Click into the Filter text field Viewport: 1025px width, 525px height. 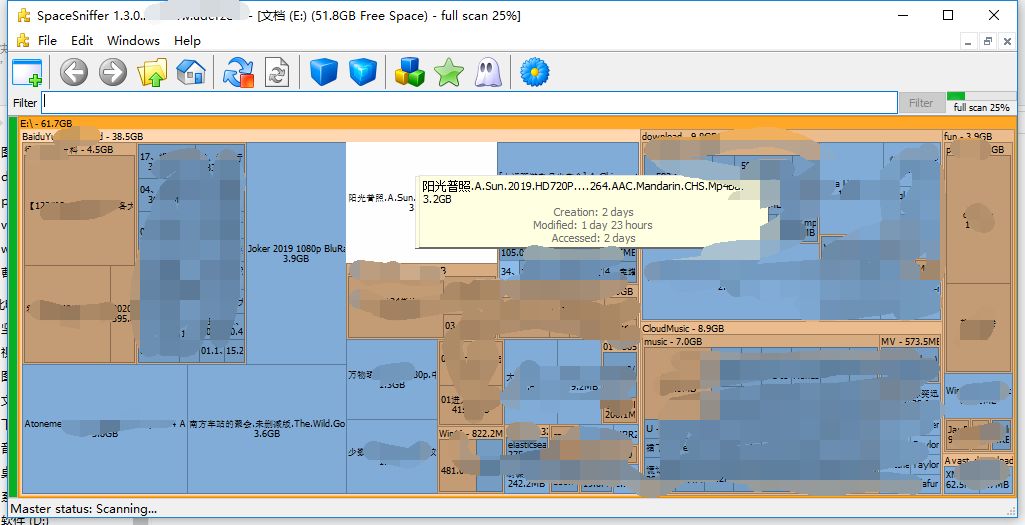pos(469,103)
